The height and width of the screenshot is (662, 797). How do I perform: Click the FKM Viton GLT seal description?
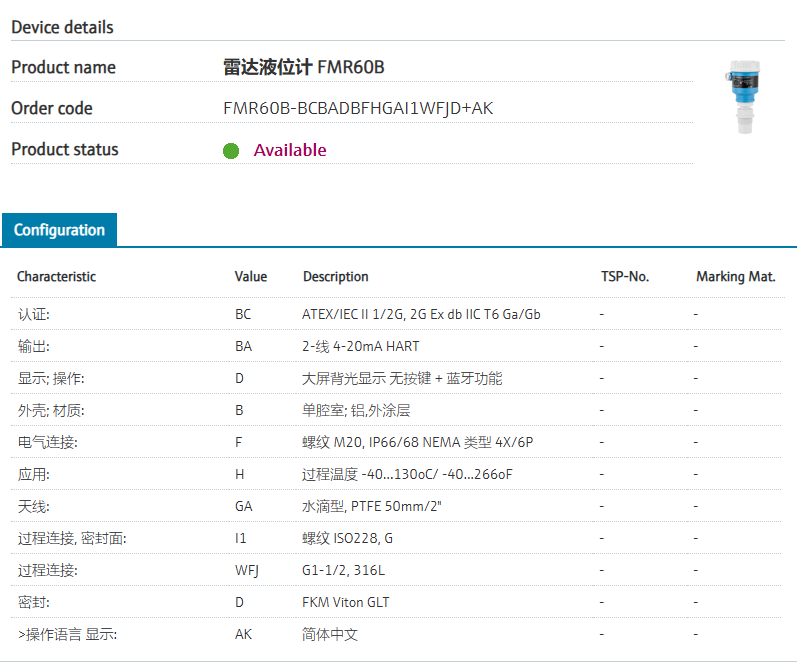[346, 602]
